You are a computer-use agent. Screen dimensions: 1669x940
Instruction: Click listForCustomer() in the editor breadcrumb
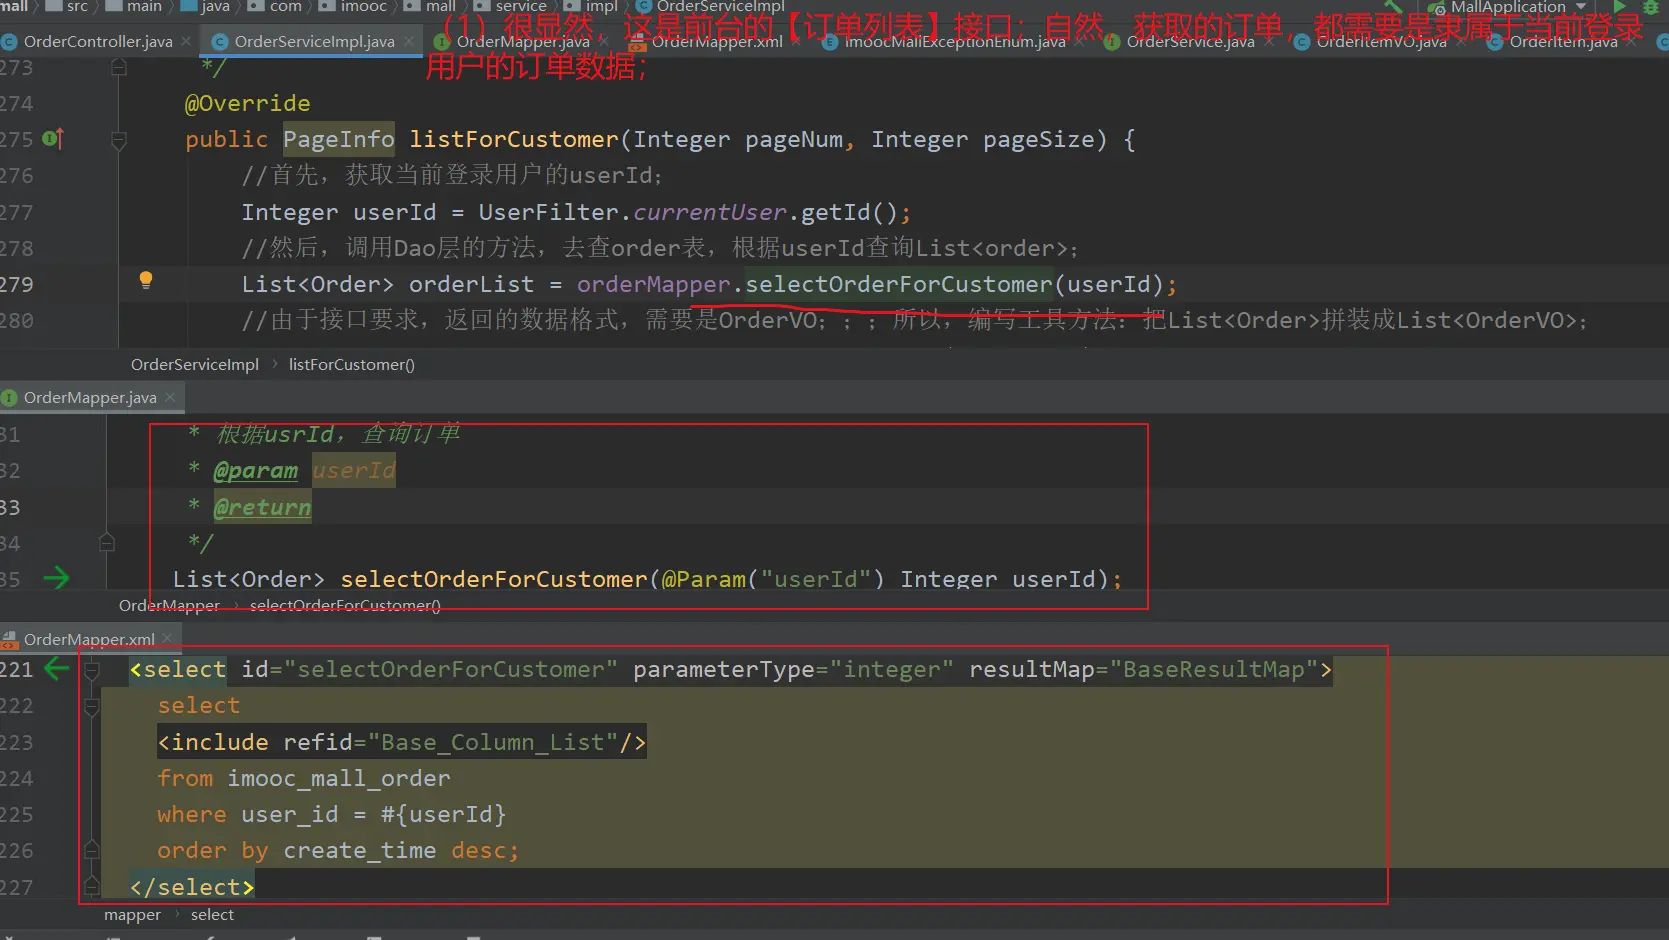351,364
